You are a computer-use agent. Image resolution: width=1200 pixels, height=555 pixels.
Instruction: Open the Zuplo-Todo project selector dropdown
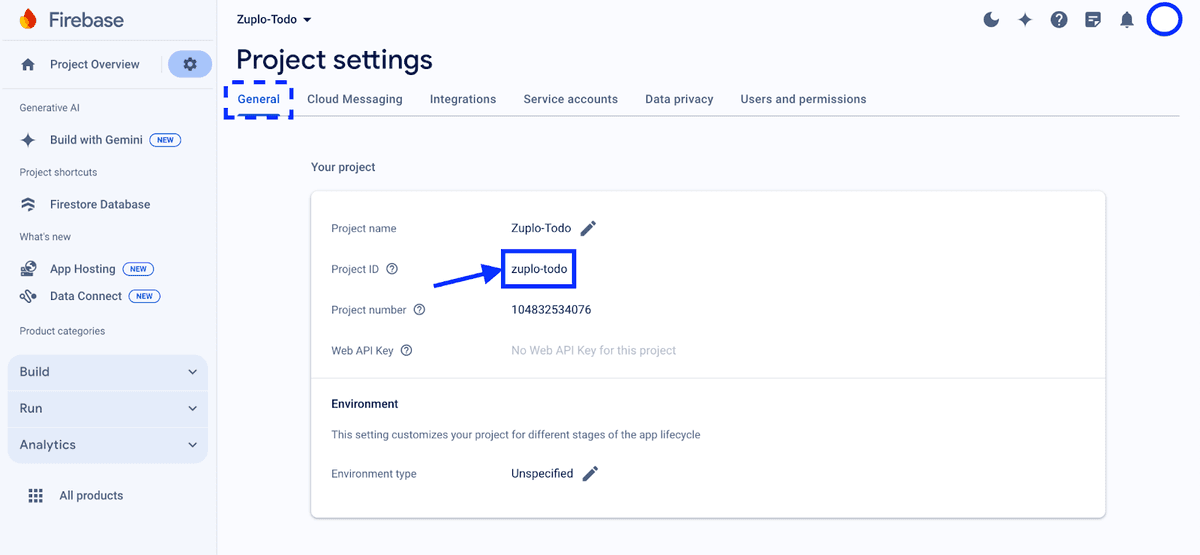(x=274, y=19)
